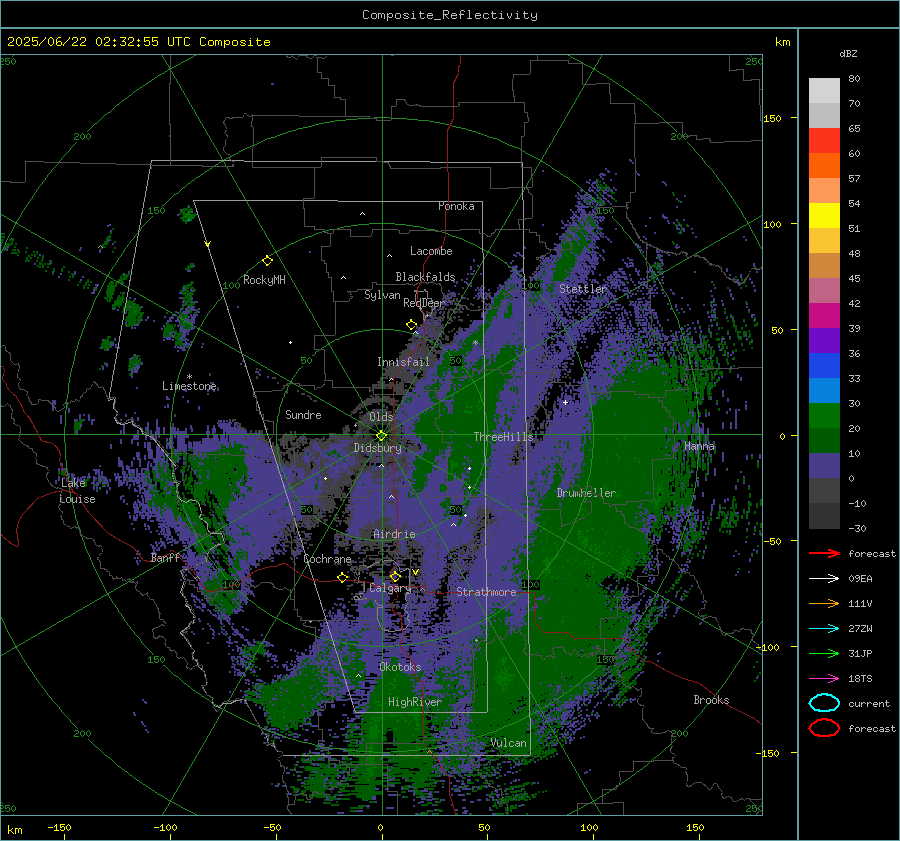This screenshot has height=841, width=900.
Task: Select the blue 33-36 dBZ swatch
Action: tap(824, 365)
